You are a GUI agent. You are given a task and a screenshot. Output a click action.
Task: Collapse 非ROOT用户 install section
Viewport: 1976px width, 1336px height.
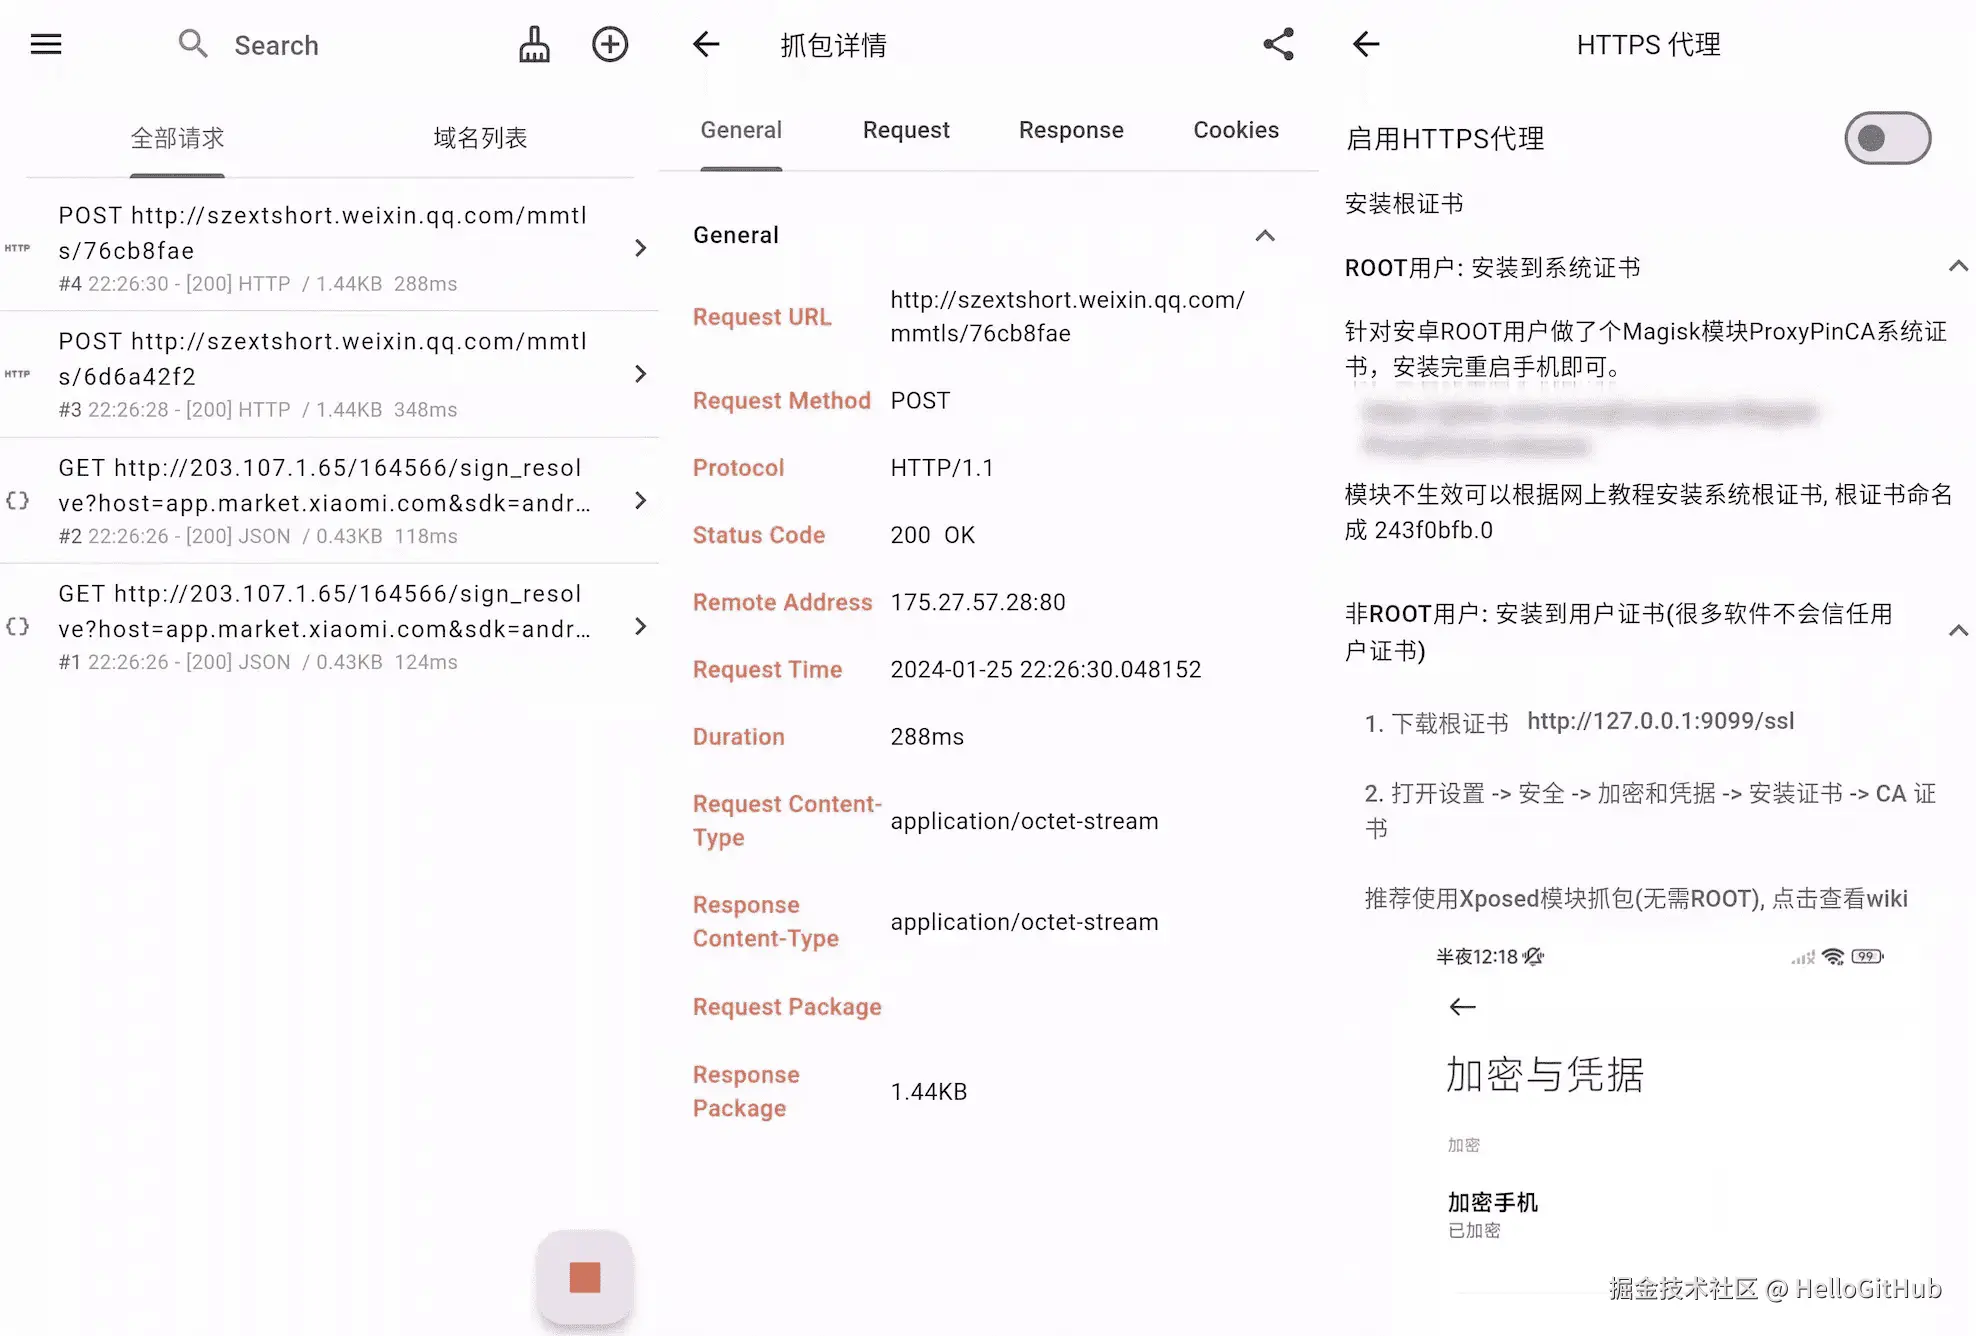pos(1957,631)
